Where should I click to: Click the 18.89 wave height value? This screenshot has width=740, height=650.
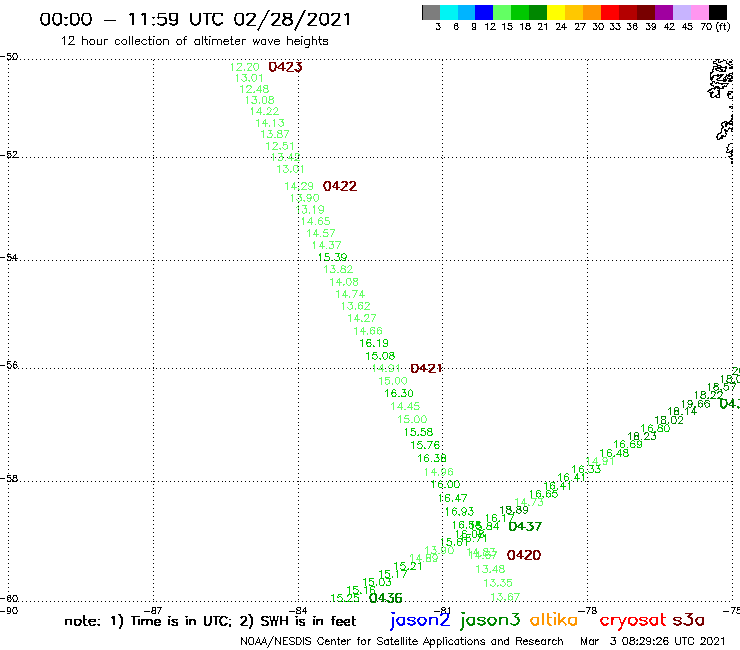click(x=514, y=510)
